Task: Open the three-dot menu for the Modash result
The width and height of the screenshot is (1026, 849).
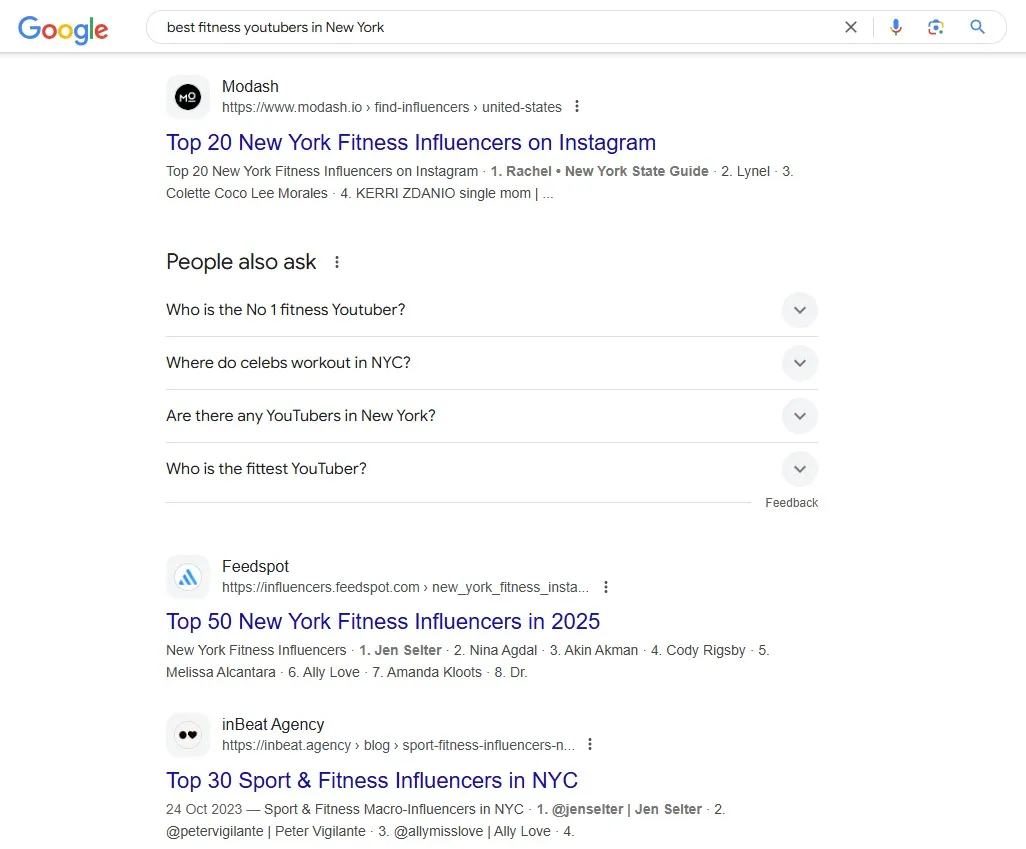Action: 577,106
